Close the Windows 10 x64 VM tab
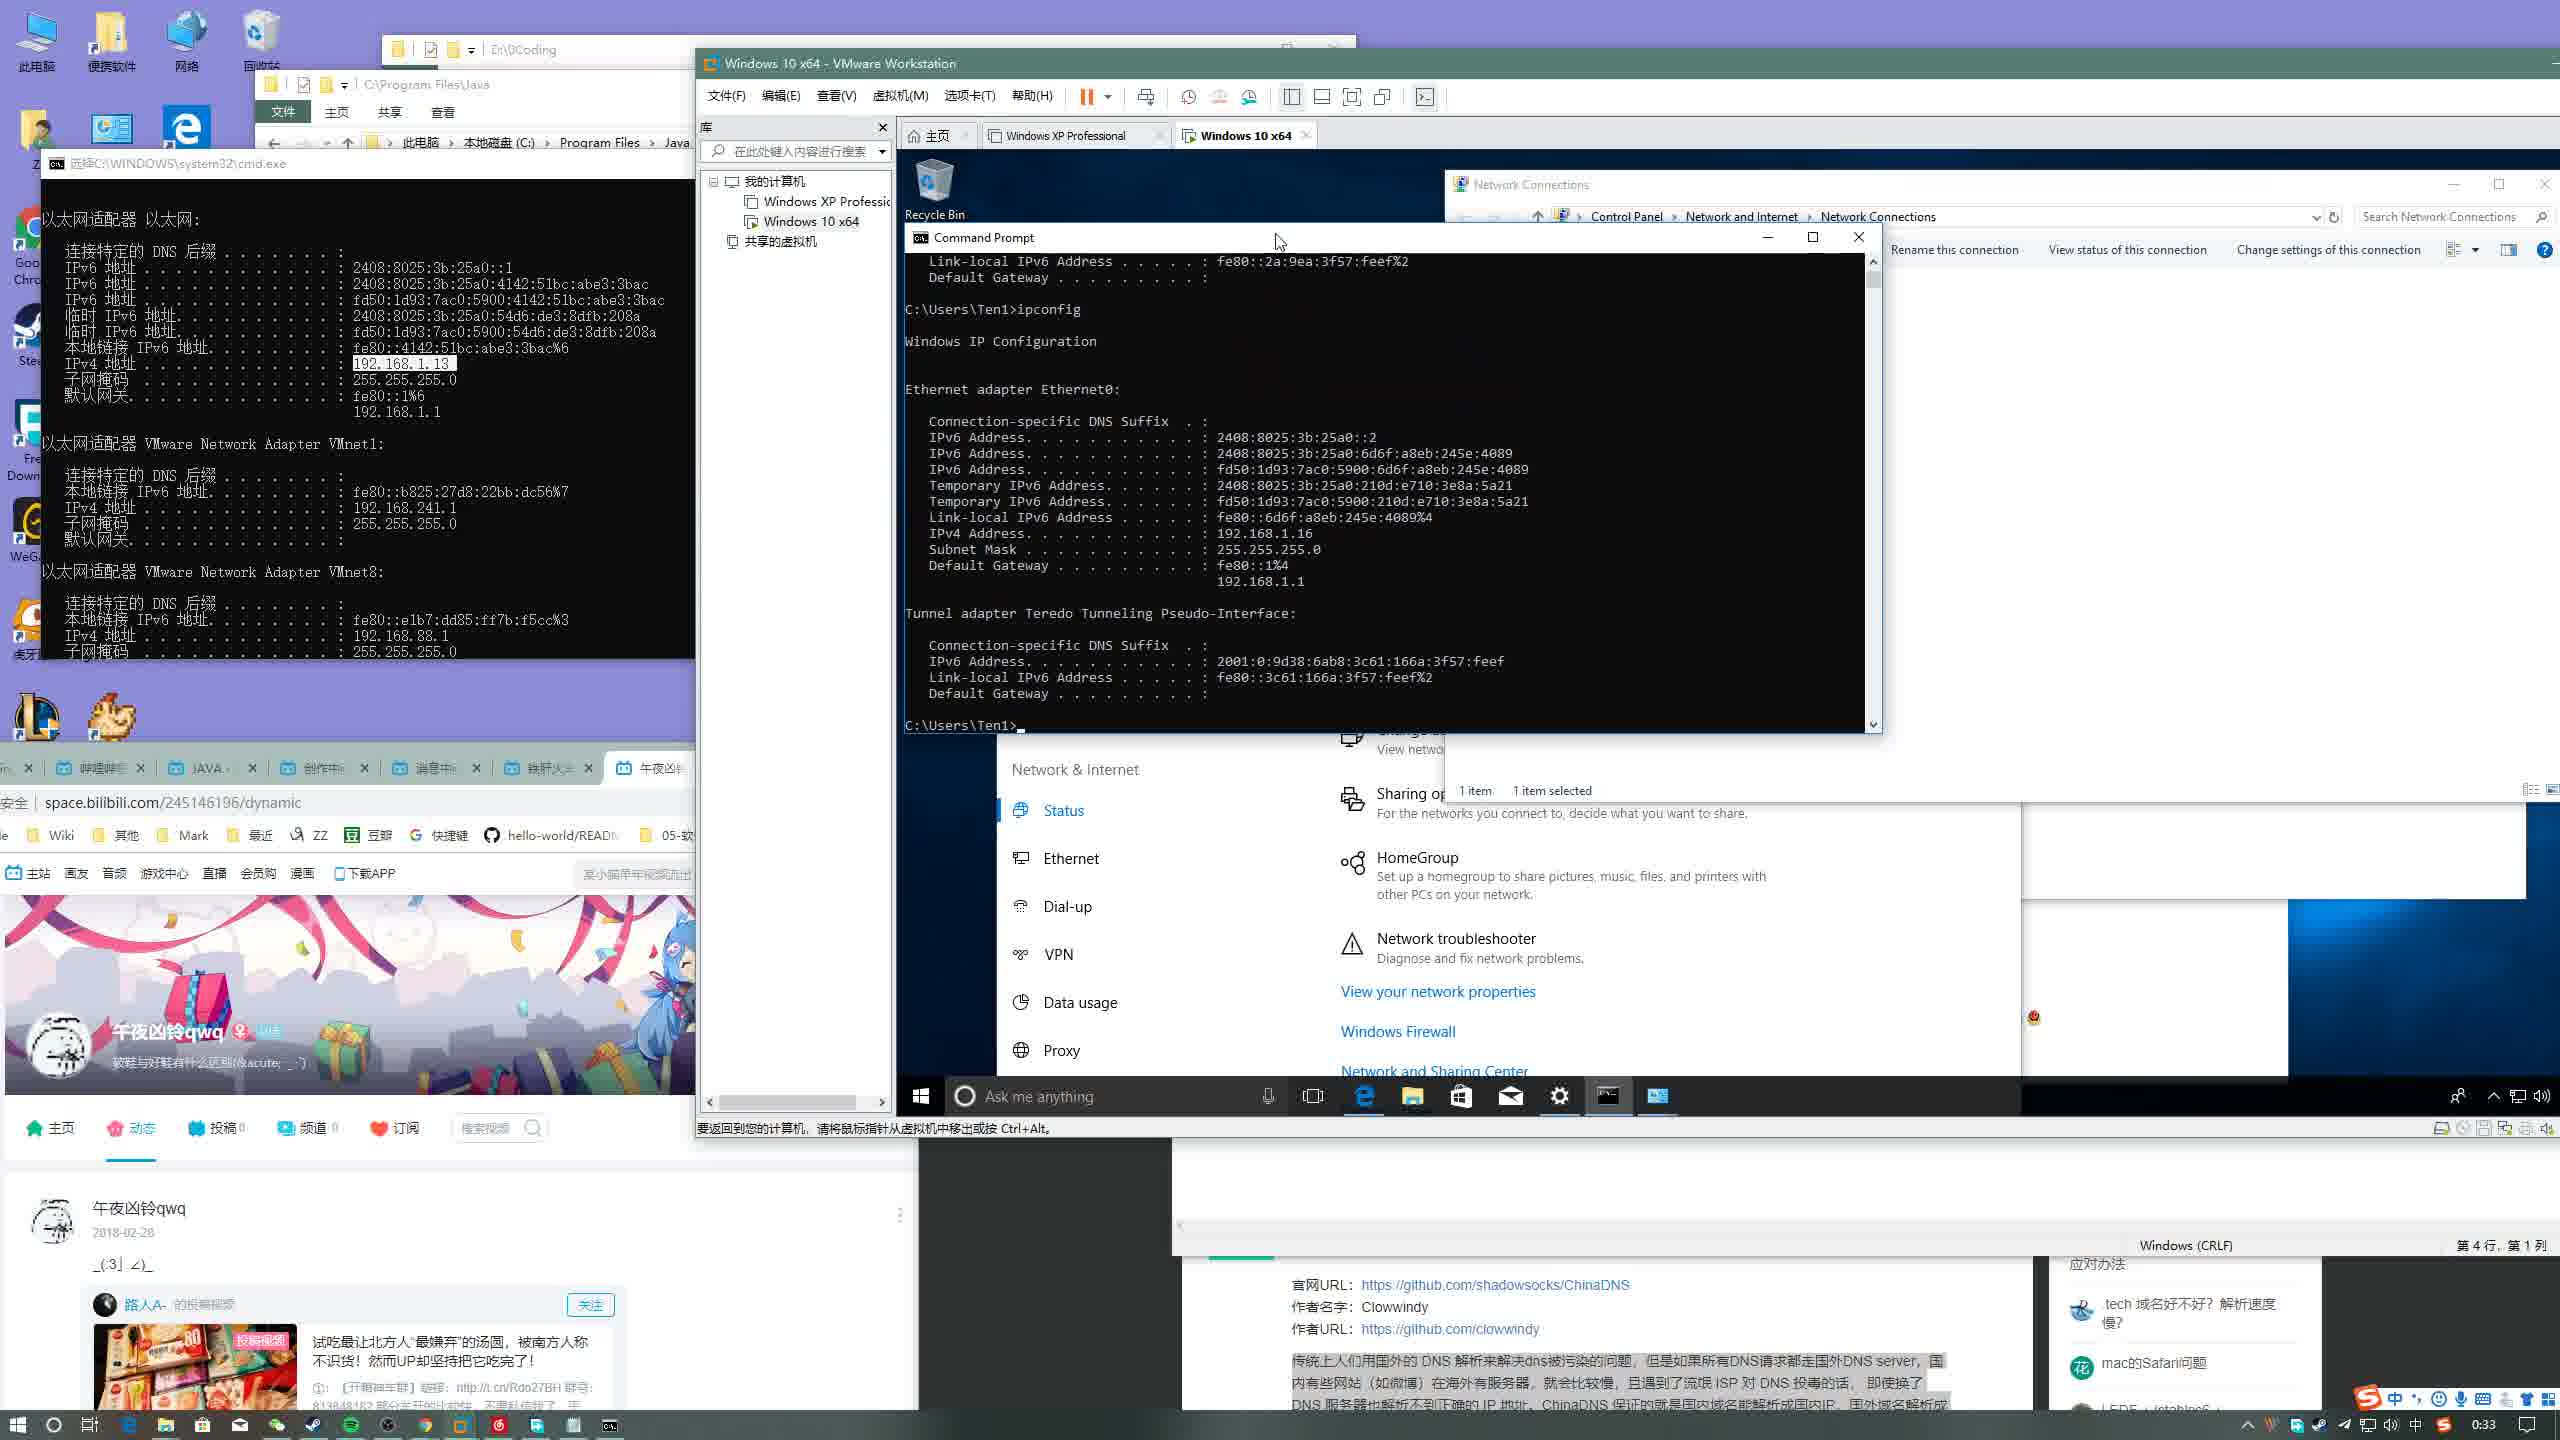Image resolution: width=2560 pixels, height=1440 pixels. pos(1305,135)
